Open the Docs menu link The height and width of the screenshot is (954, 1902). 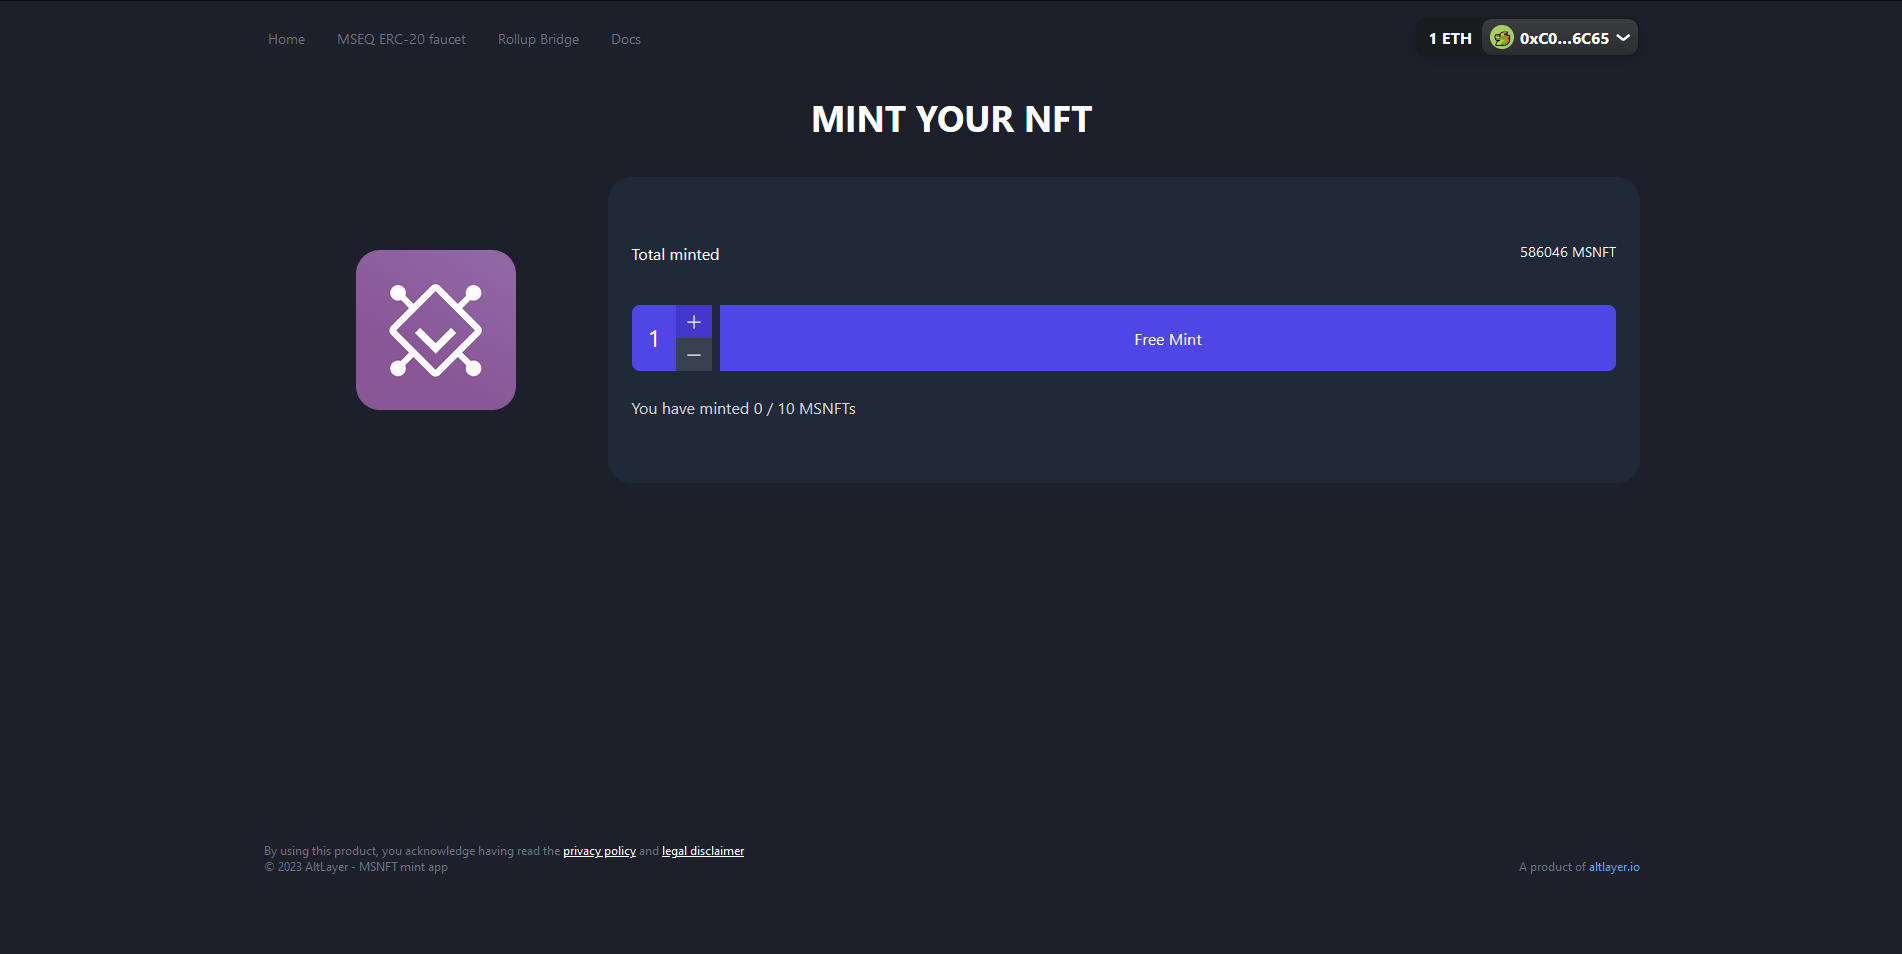(x=626, y=39)
